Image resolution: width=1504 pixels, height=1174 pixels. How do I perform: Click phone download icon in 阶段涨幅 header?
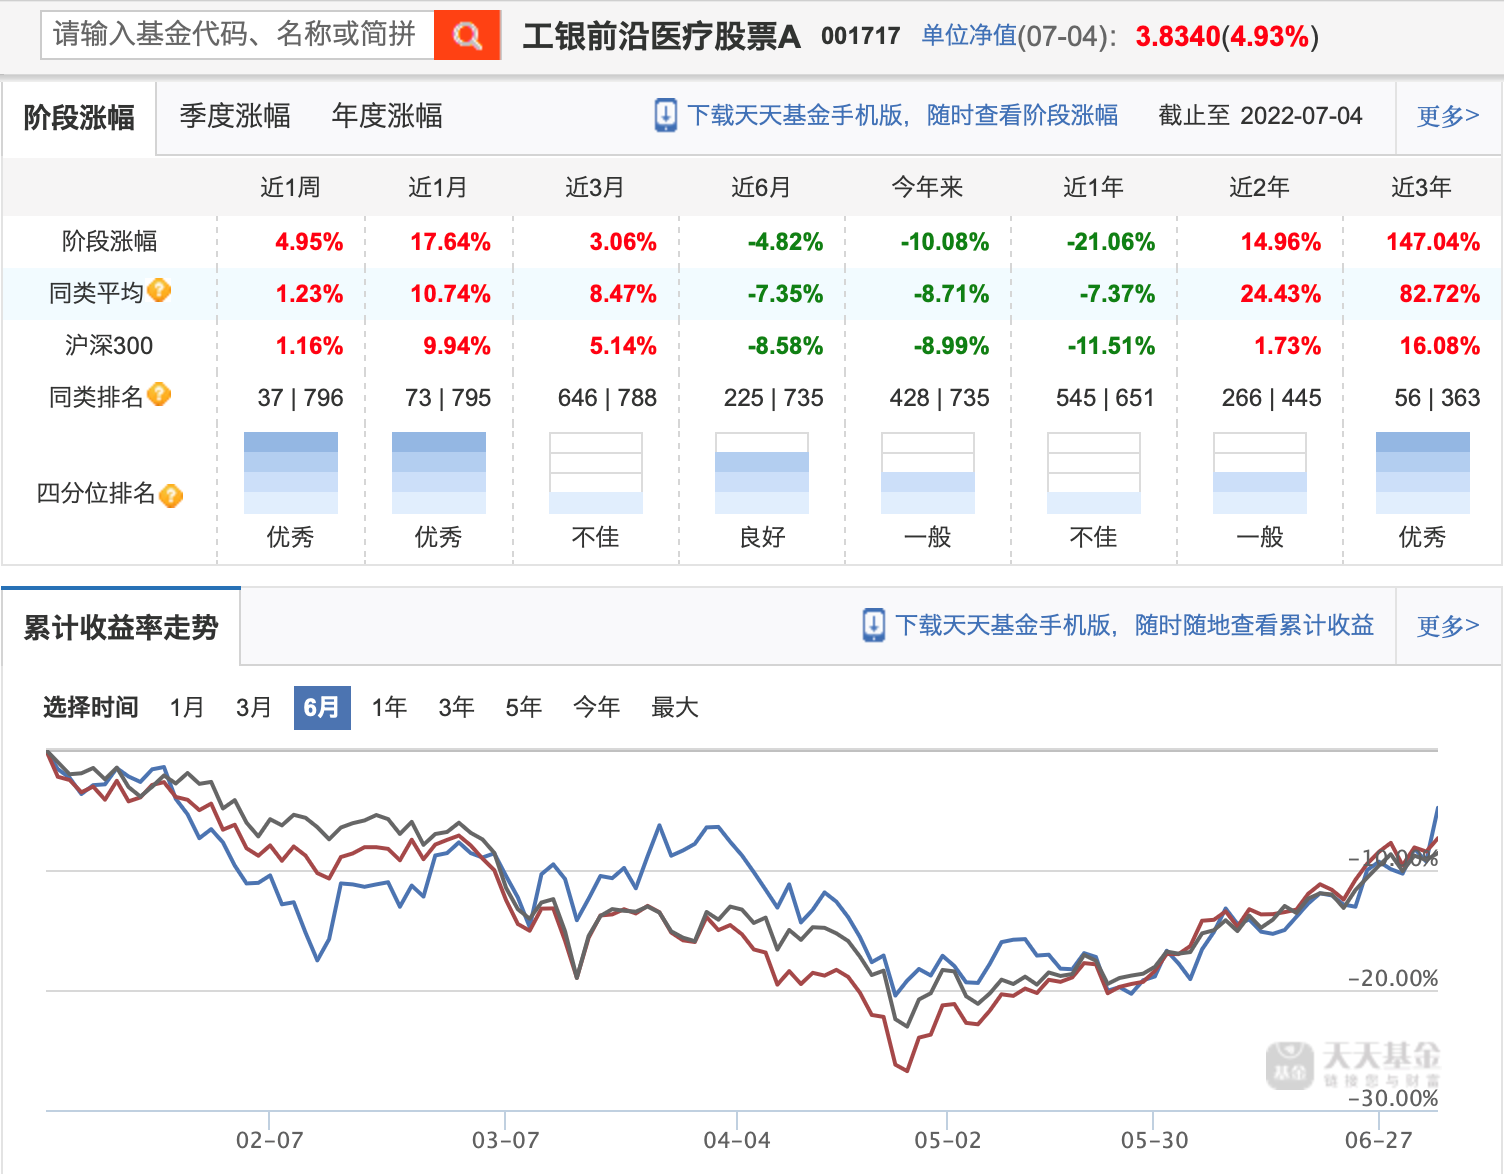(665, 116)
